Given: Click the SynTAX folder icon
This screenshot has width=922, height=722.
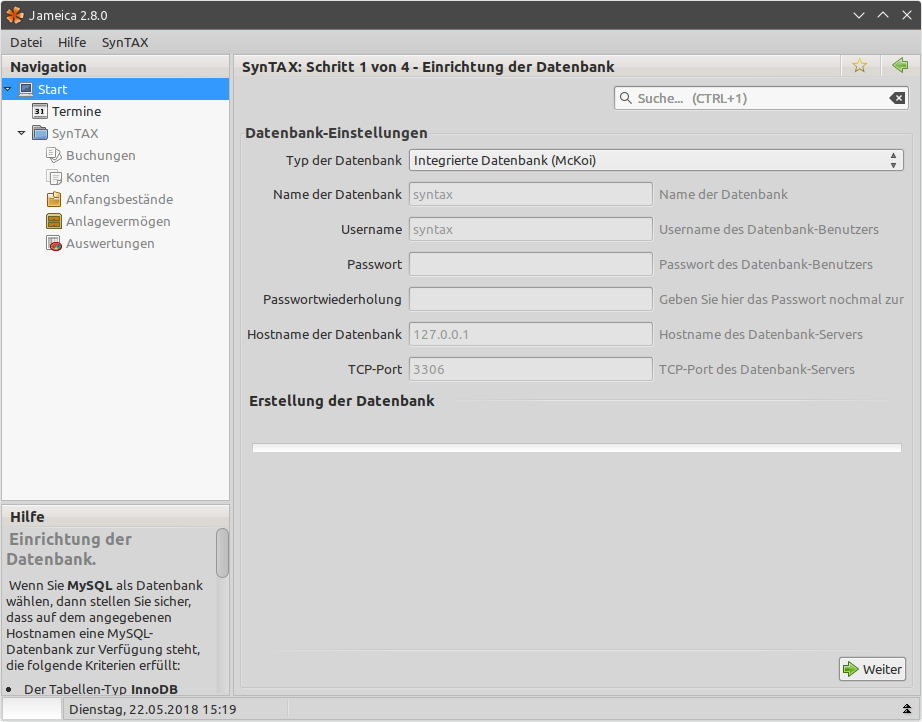Looking at the screenshot, I should 39,133.
